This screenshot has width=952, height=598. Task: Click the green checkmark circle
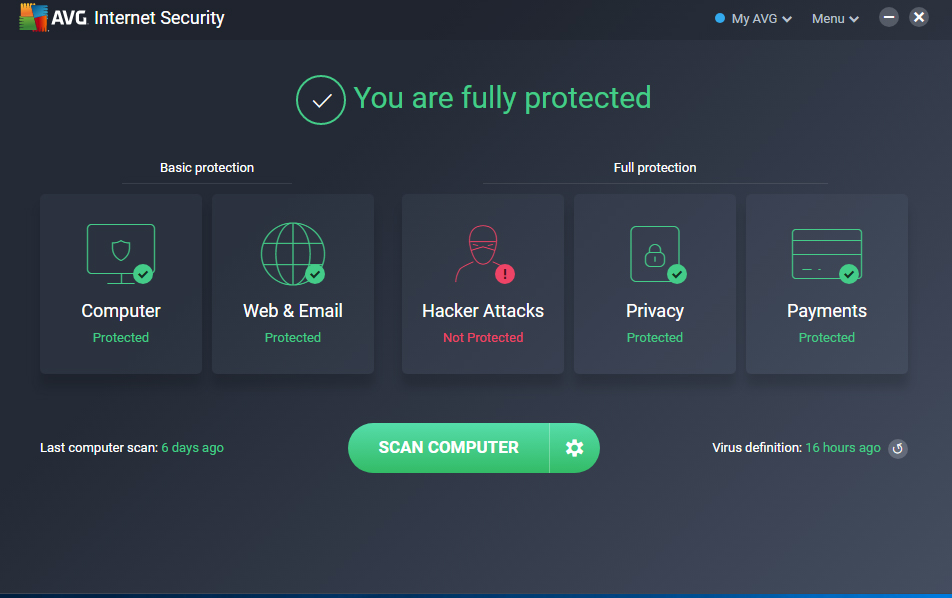pos(320,99)
